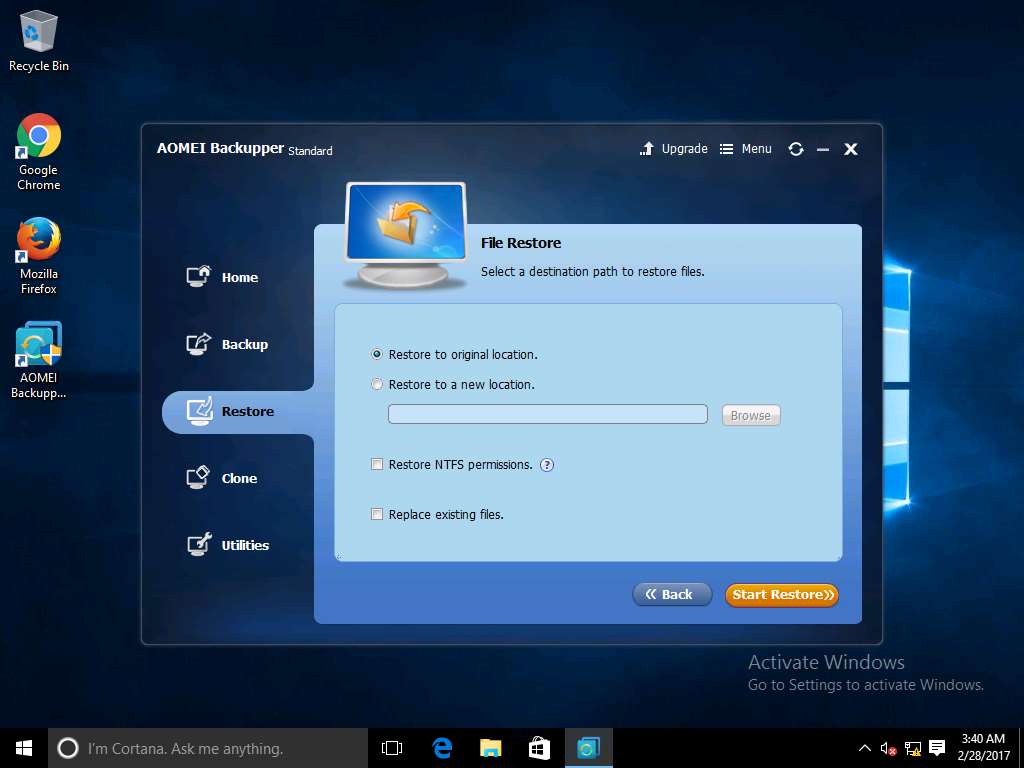
Task: Enable Restore NTFS permissions checkbox
Action: (377, 464)
